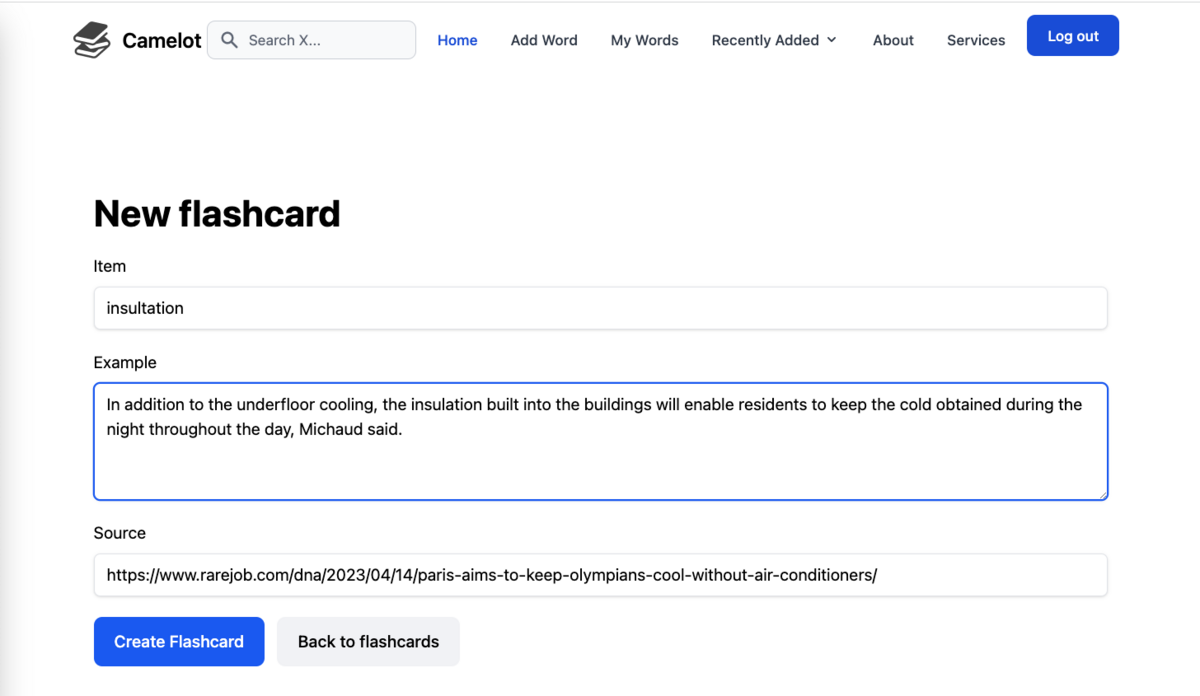Click the Source URL field
Image resolution: width=1200 pixels, height=696 pixels.
pyautogui.click(x=600, y=575)
